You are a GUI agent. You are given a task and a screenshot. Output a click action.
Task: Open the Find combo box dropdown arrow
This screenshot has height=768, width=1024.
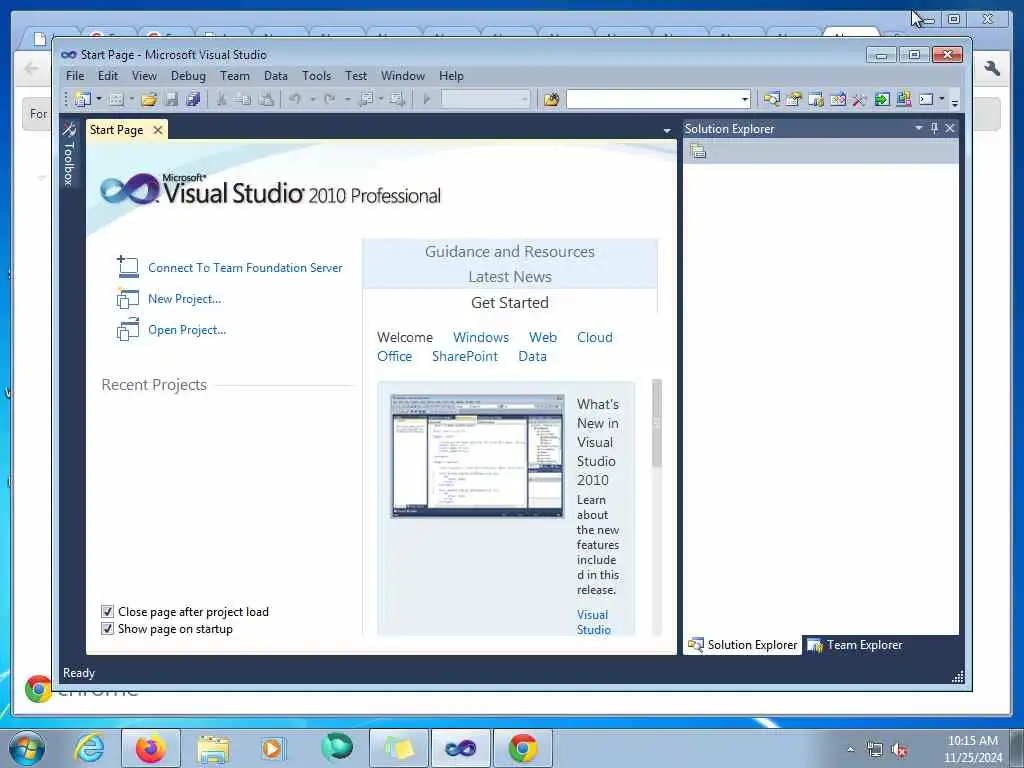click(744, 99)
